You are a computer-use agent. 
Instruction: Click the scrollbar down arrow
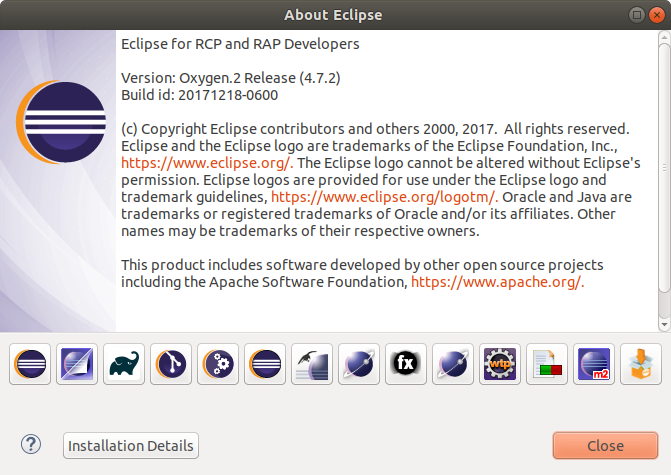click(x=664, y=325)
